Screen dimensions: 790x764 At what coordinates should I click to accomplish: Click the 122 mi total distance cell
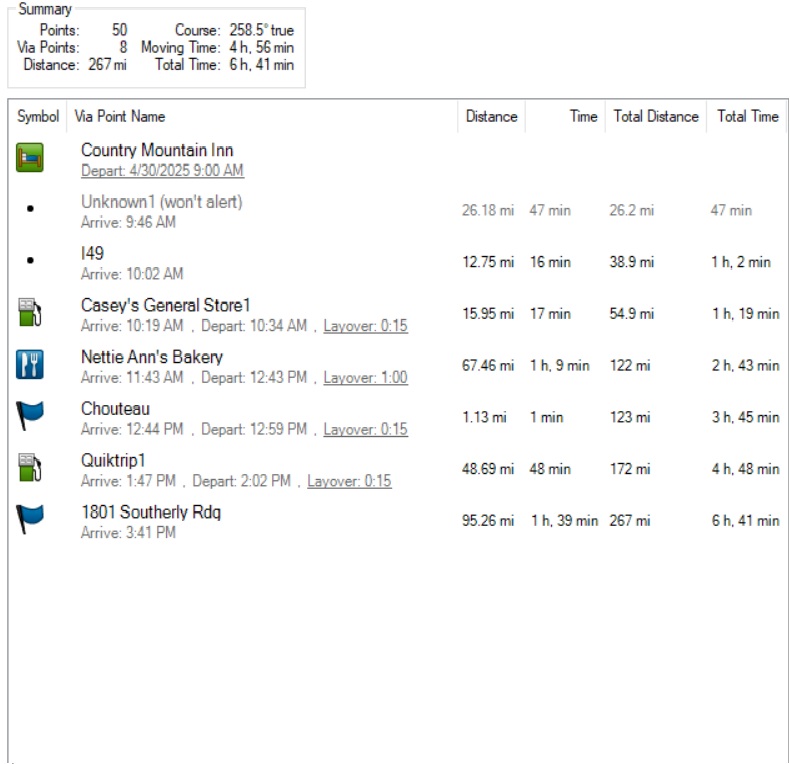(630, 365)
